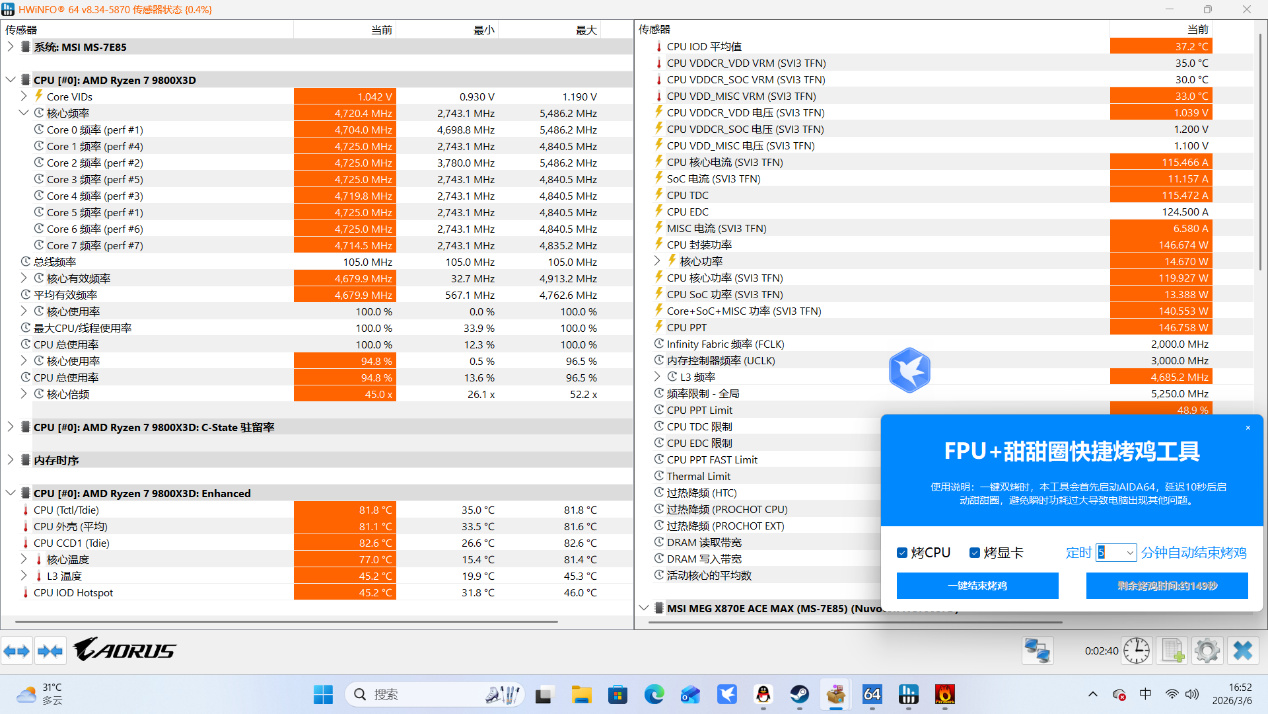Open the Windows Start menu
1268x714 pixels.
(x=324, y=693)
